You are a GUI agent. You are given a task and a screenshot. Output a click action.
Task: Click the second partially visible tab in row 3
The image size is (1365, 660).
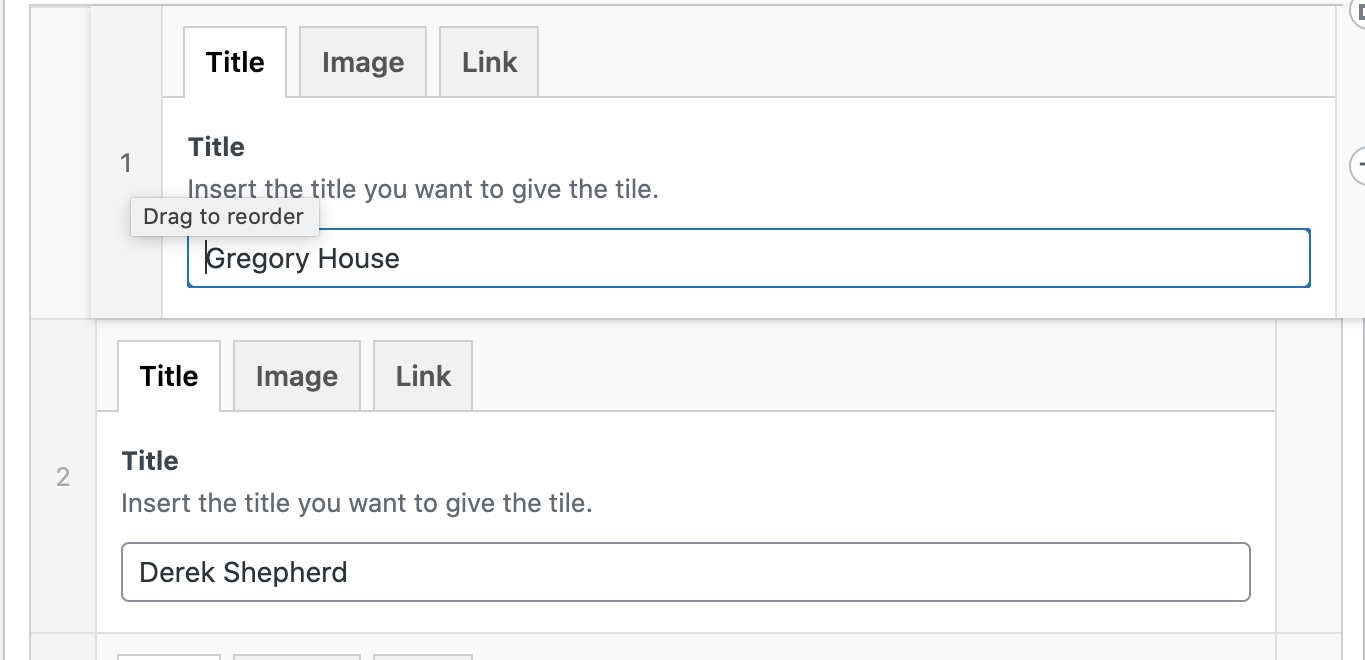click(x=297, y=656)
